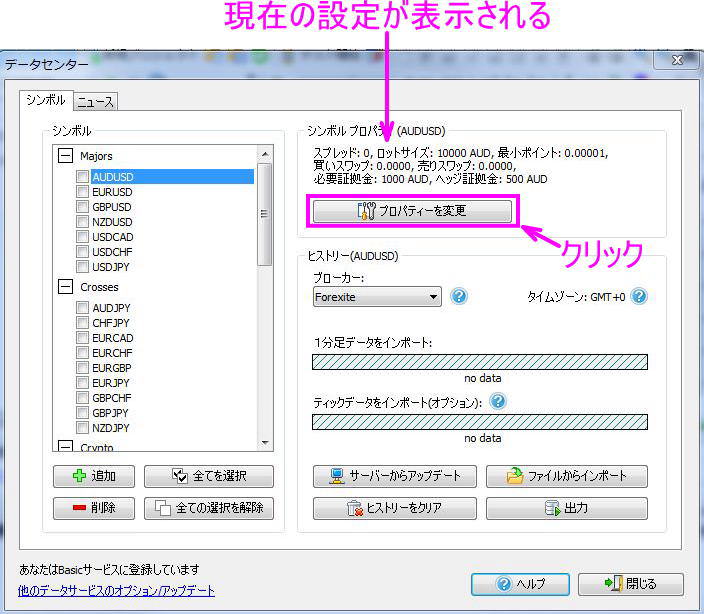Screen dimensions: 704x614
Task: Click the green plus icon on 追加
Action: coord(79,476)
